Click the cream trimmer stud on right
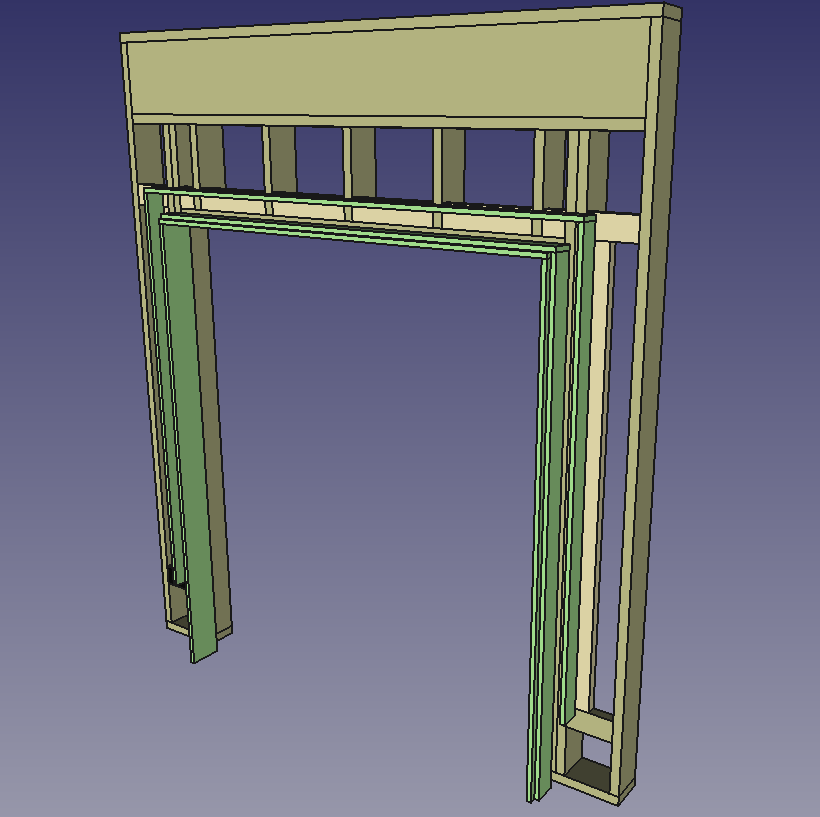Screen dimensions: 820x817 [x=594, y=471]
